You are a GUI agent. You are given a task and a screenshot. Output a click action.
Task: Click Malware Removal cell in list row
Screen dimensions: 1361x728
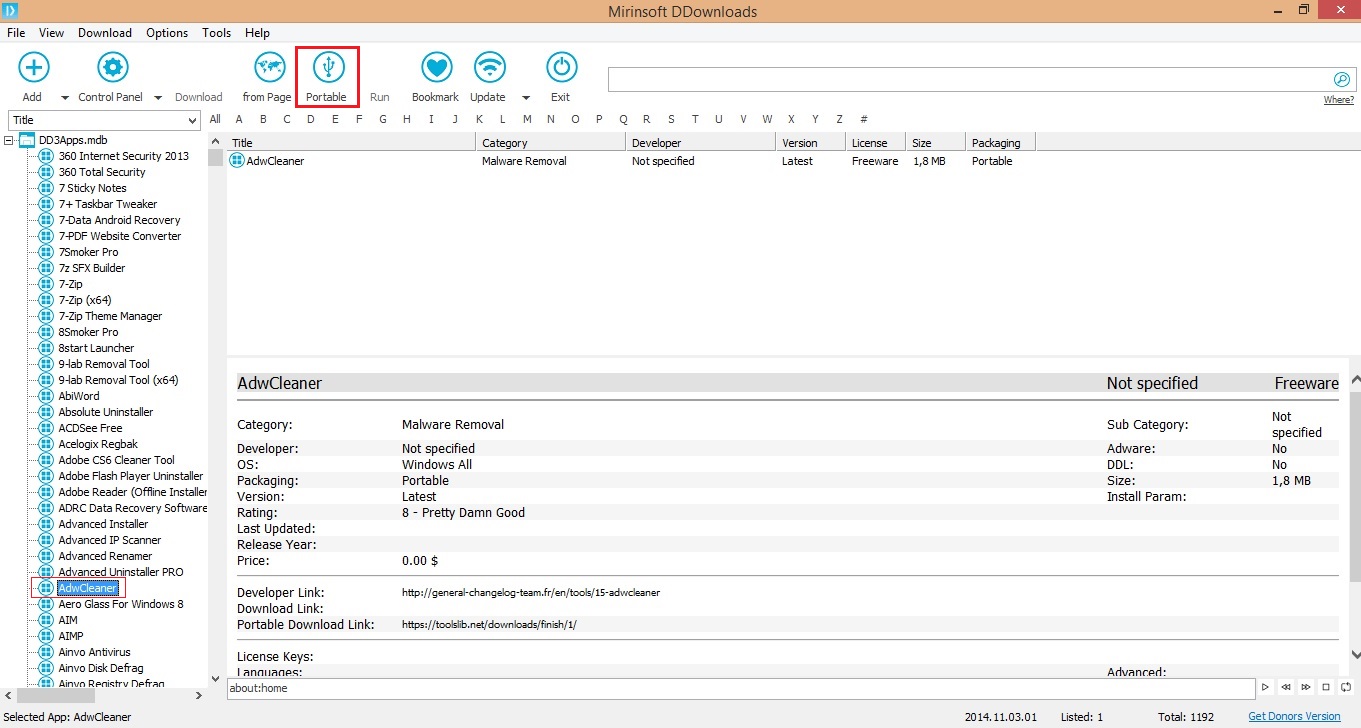pyautogui.click(x=524, y=161)
